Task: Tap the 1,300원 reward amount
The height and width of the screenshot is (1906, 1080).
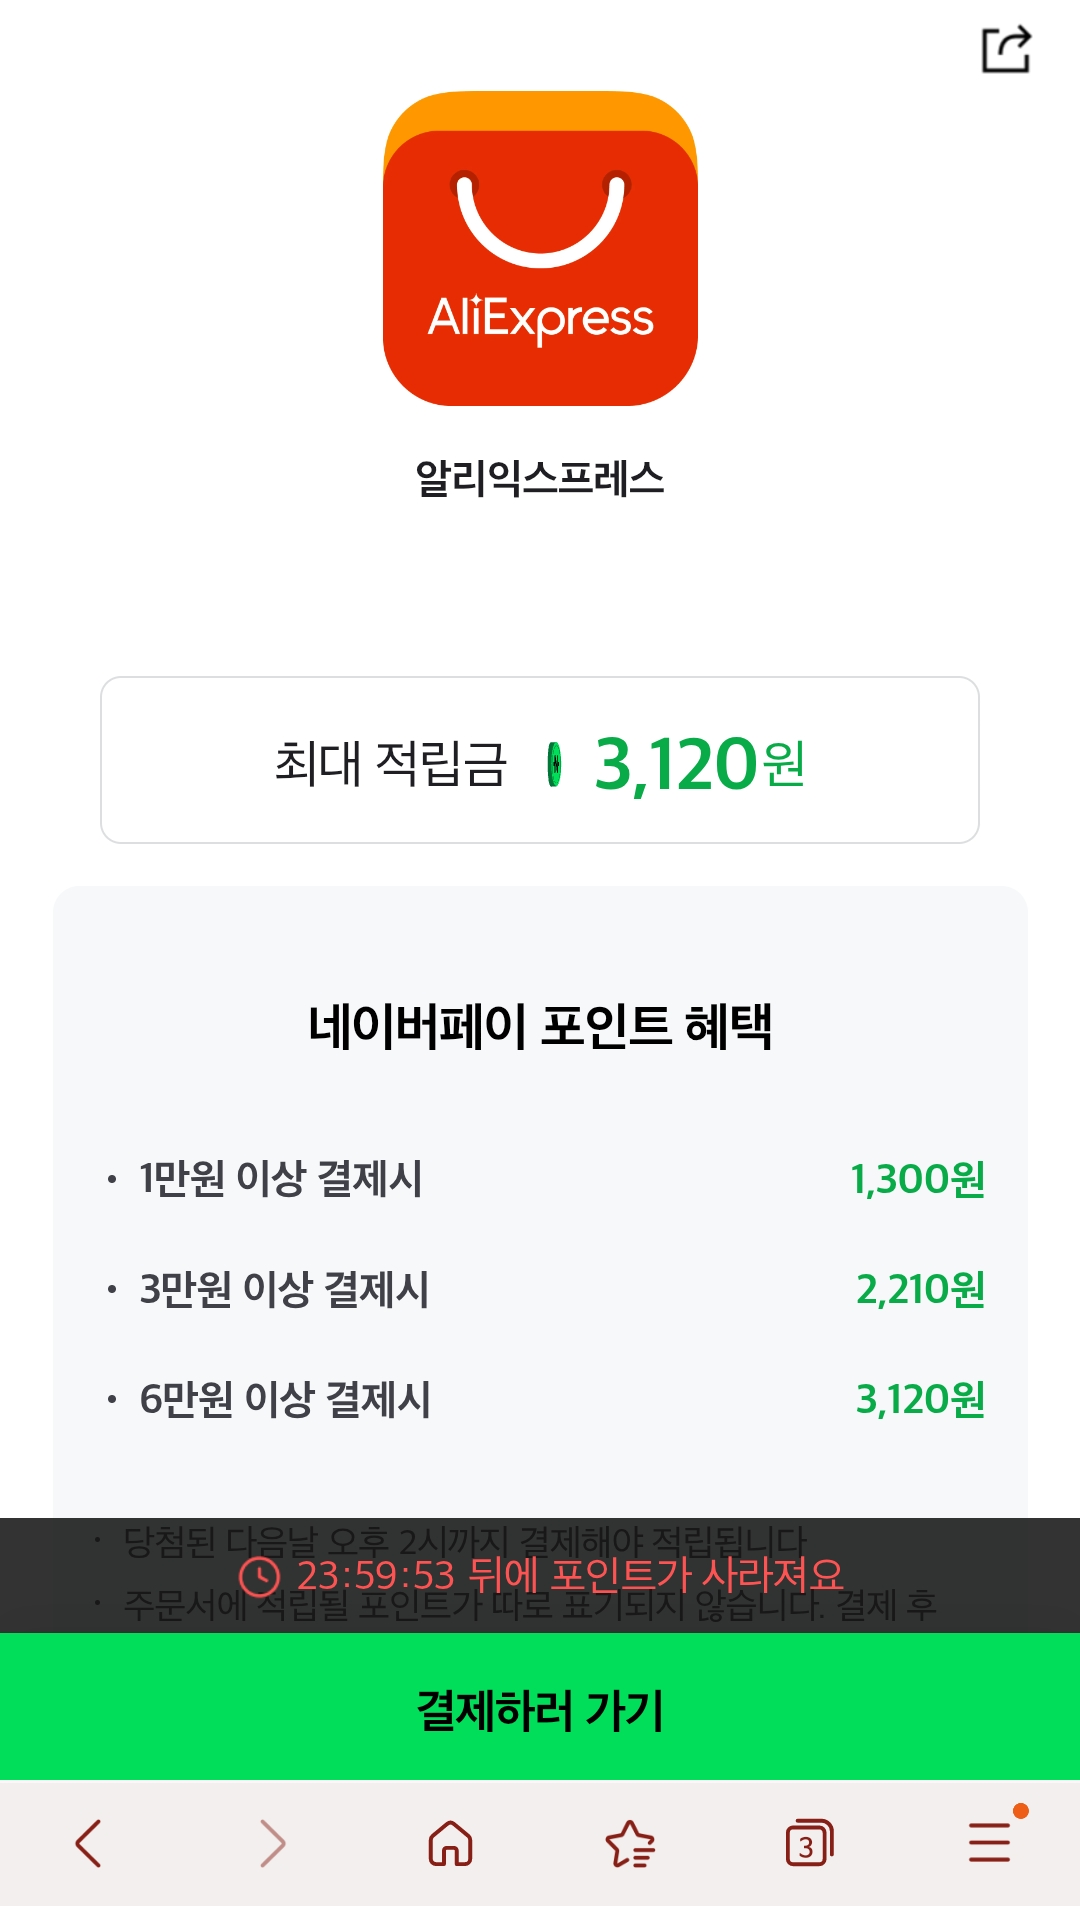Action: (917, 1179)
